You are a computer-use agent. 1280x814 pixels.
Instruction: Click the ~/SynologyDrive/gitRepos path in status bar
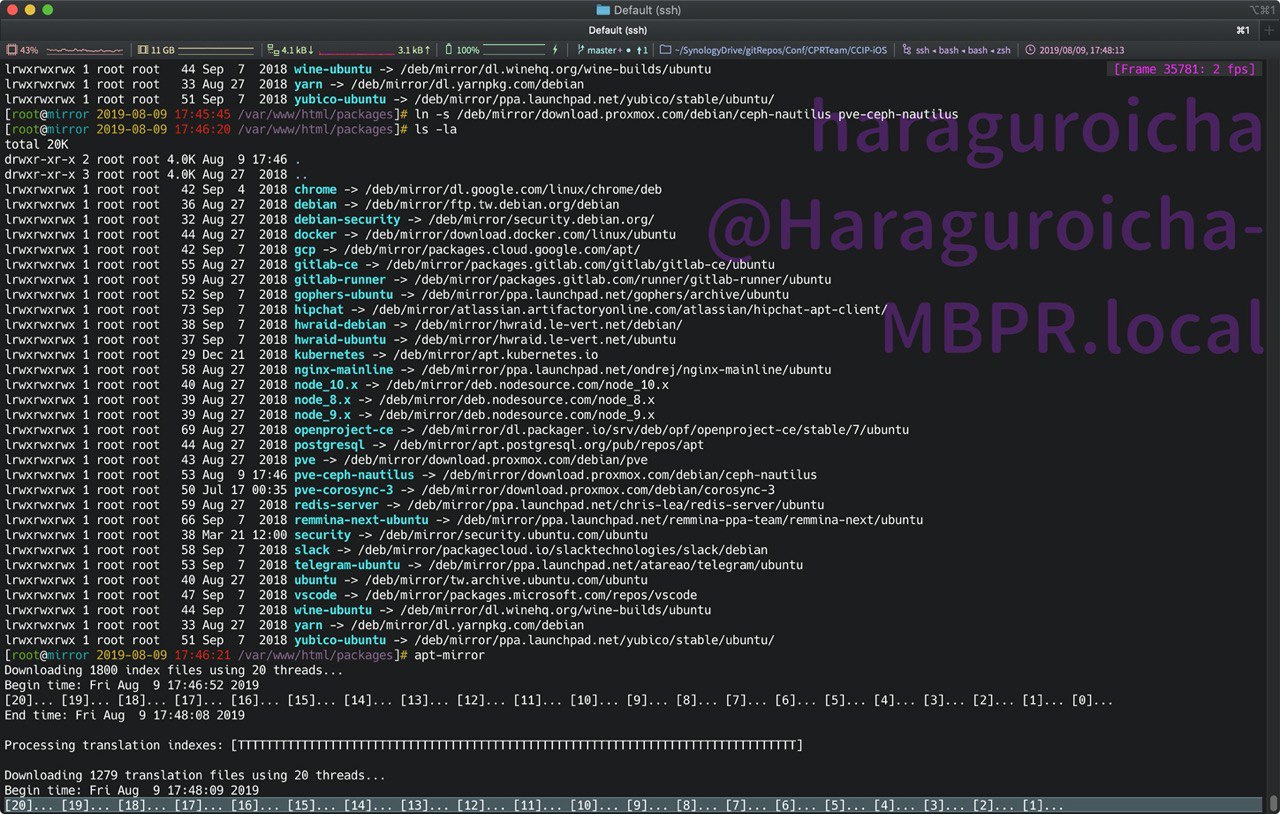(782, 49)
